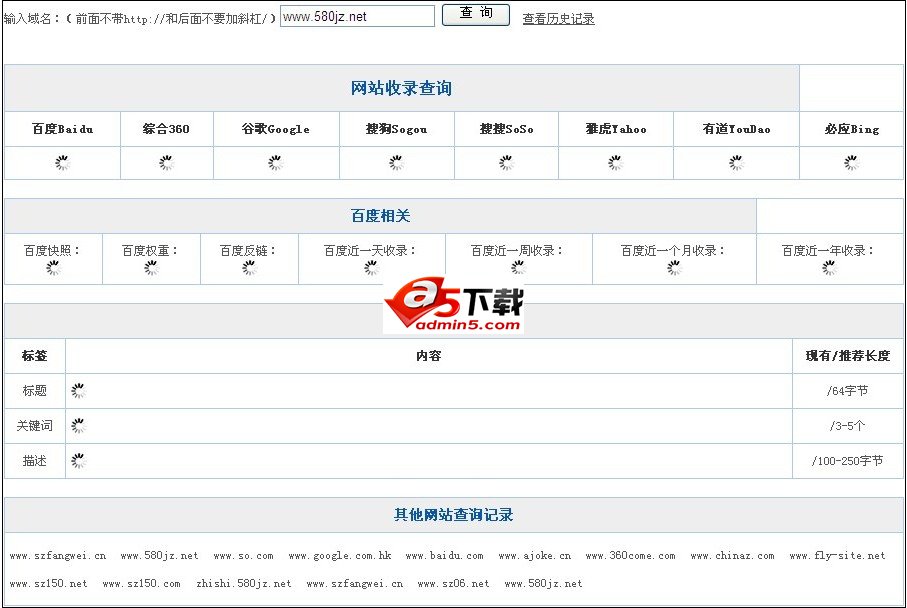Click the loading spinner in the 描述 row
Viewport: 907px width, 608px height.
78,461
